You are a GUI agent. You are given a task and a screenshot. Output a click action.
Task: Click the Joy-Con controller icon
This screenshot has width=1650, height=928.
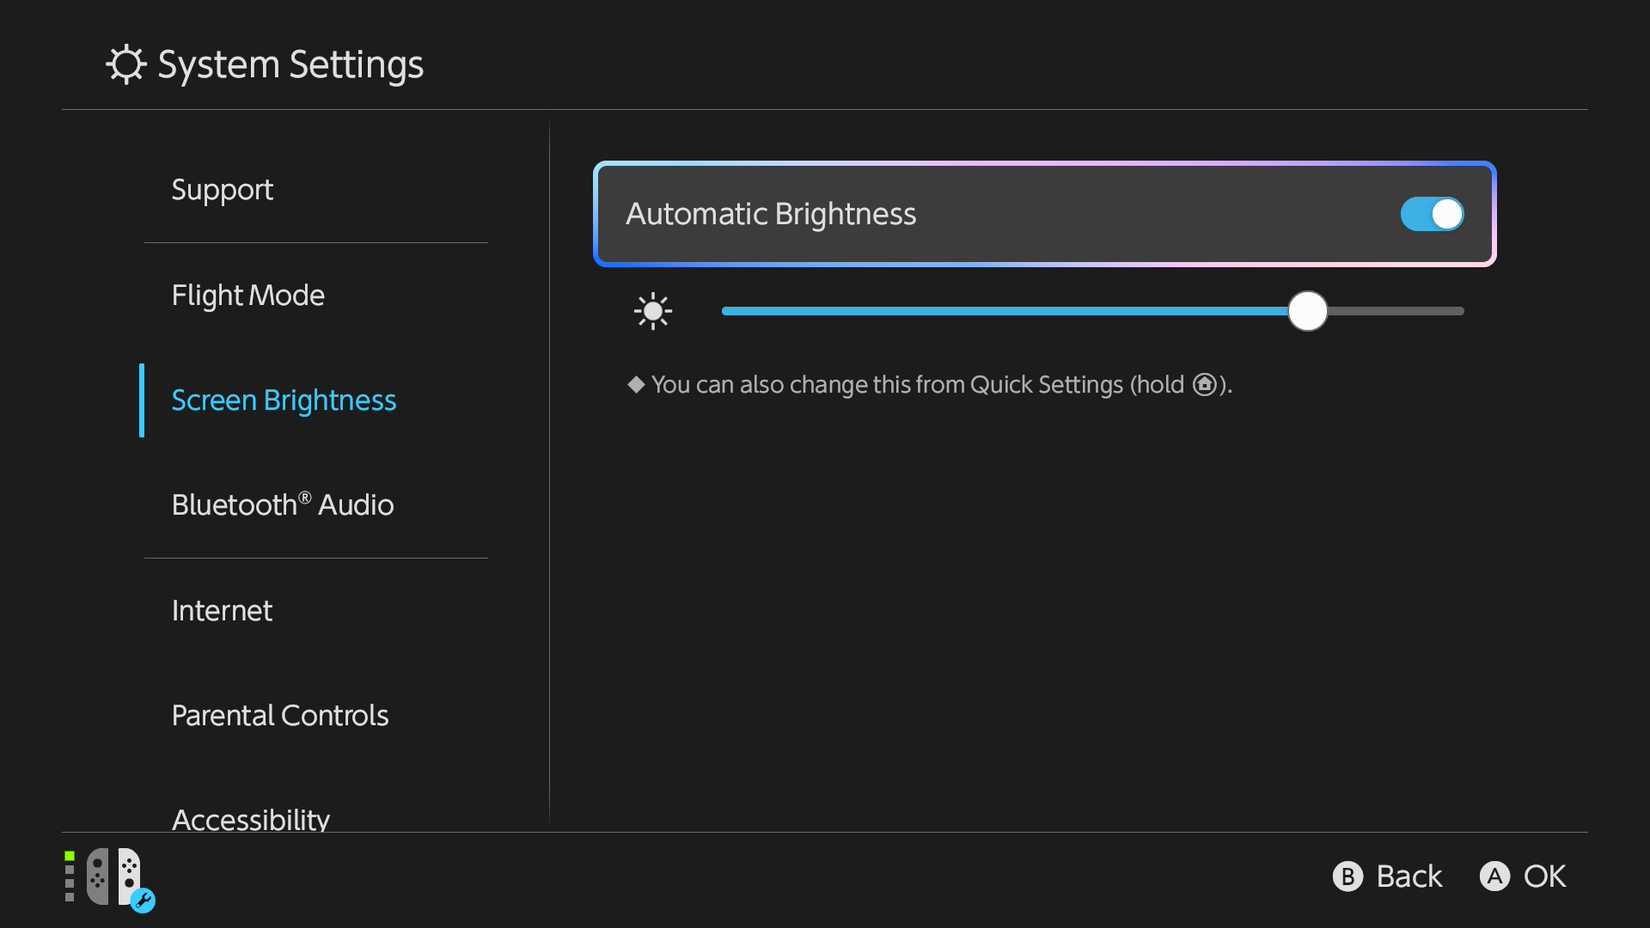pos(113,876)
